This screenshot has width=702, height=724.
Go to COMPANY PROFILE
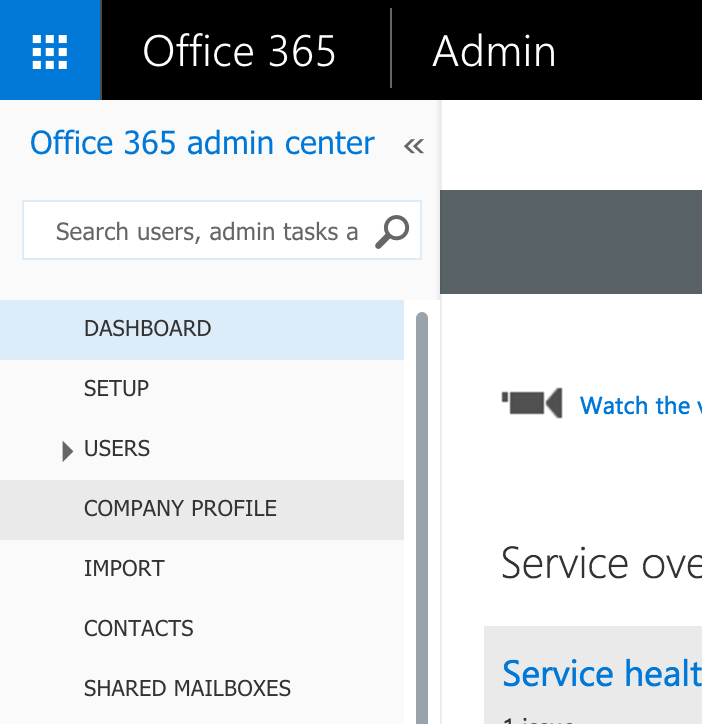tap(202, 509)
